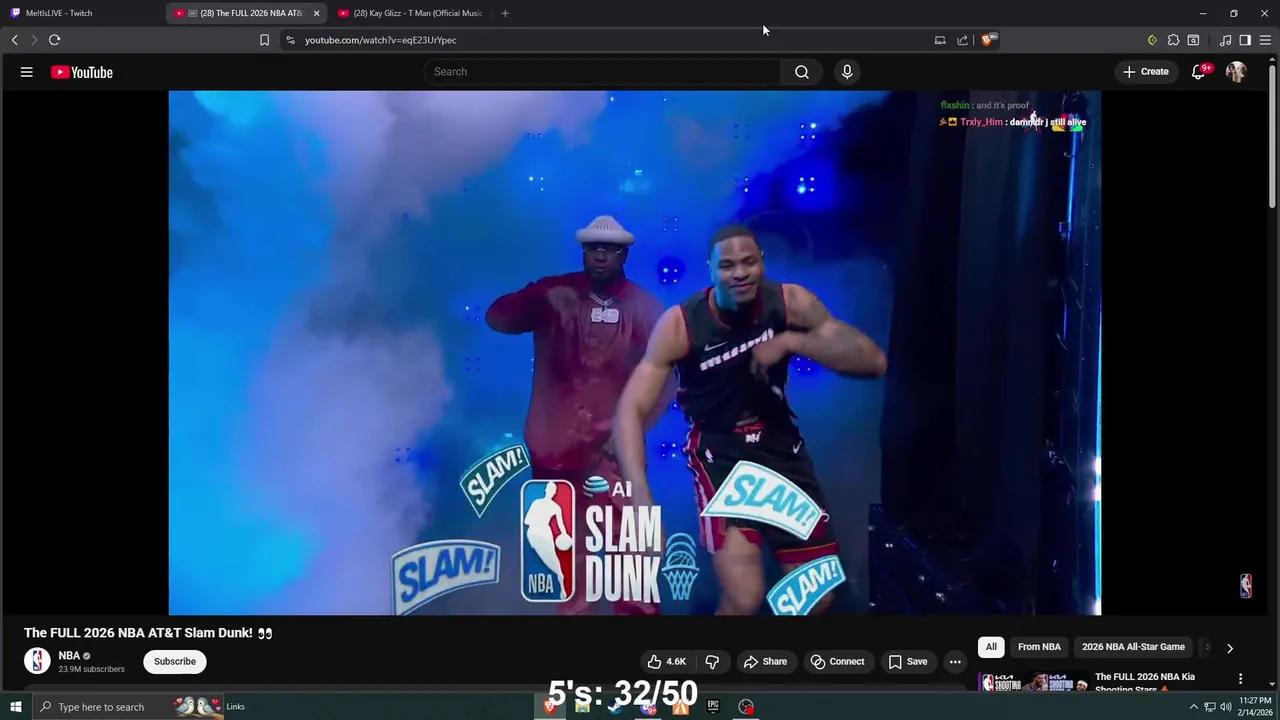
Task: Click the music note playlist icon
Action: [1225, 40]
